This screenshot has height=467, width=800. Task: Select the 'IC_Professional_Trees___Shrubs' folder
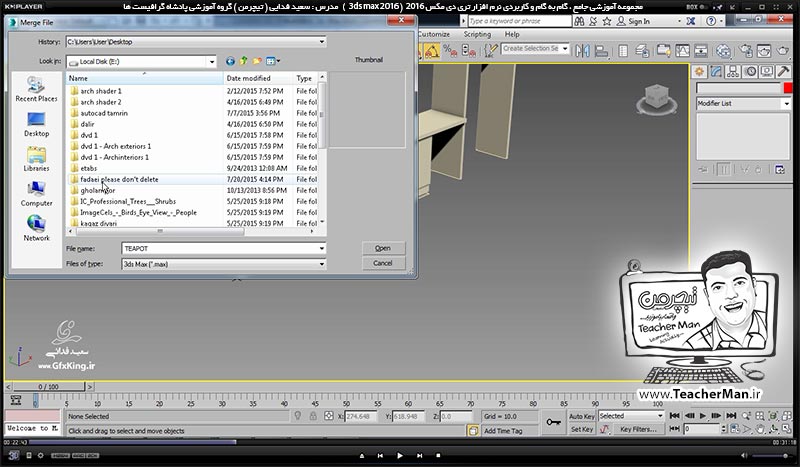(x=128, y=201)
